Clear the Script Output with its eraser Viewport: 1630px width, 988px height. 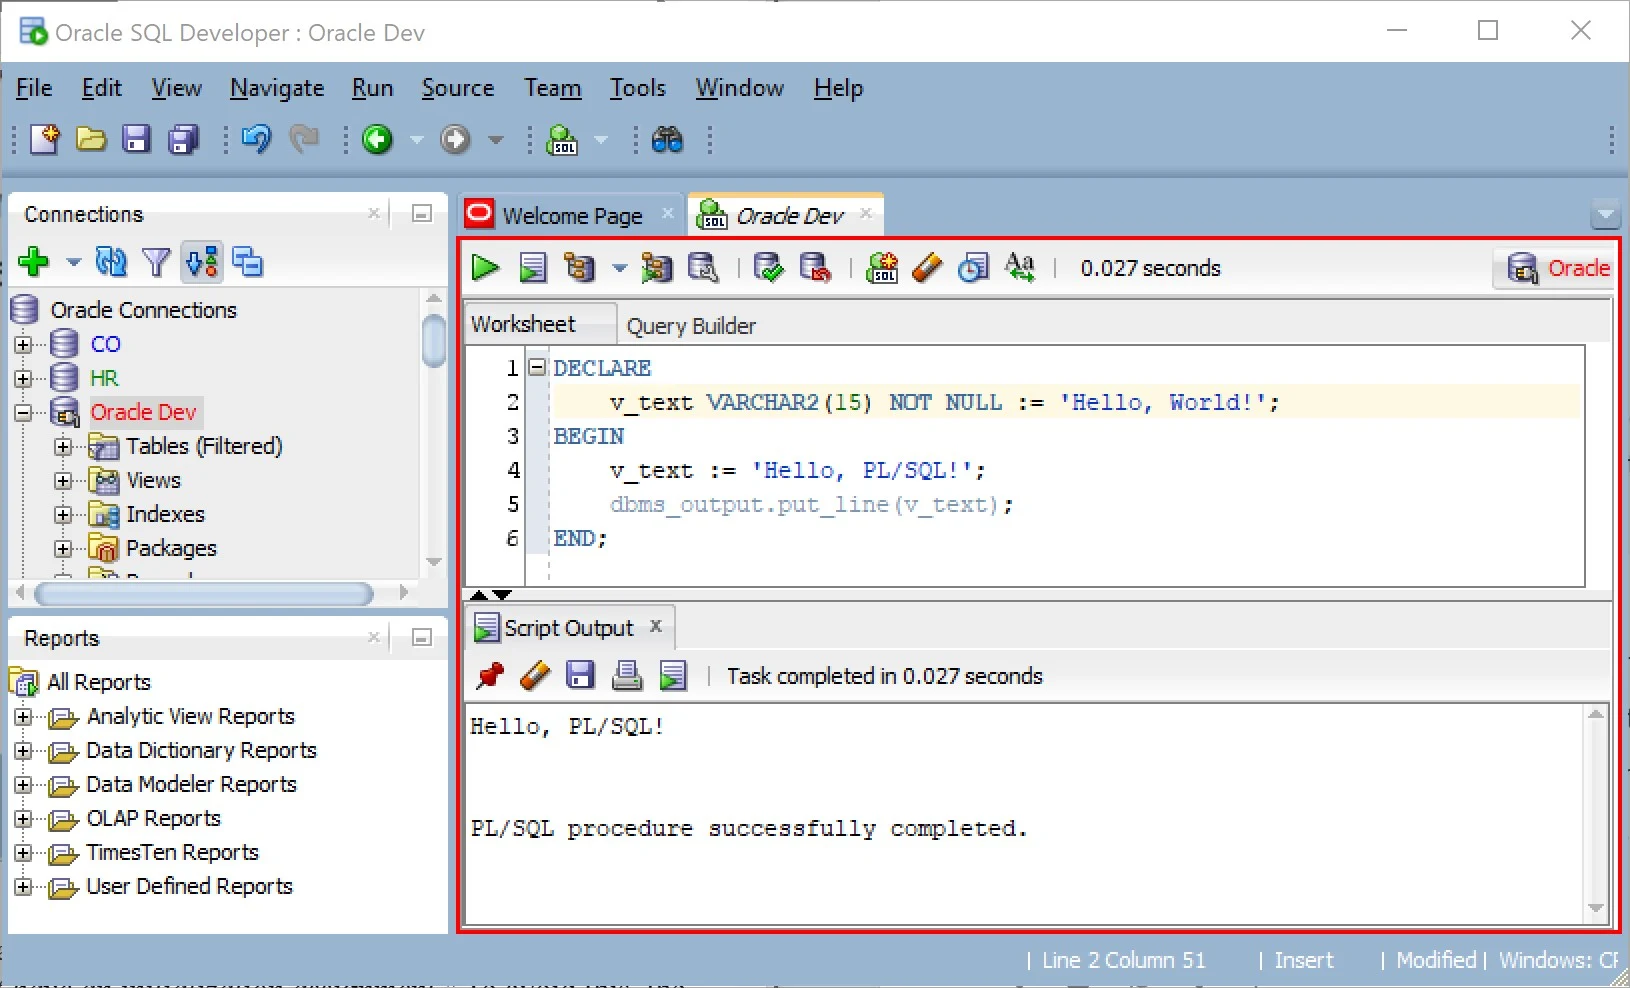pos(535,676)
